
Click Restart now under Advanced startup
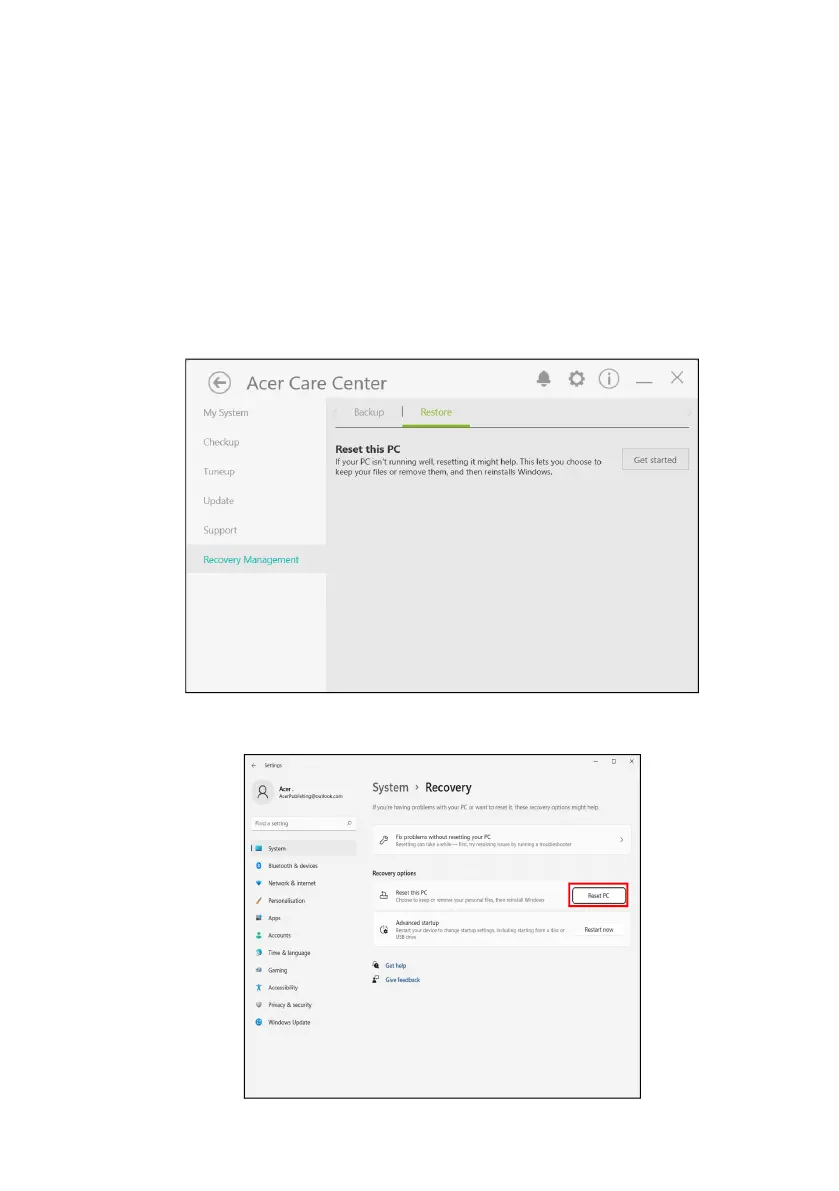pyautogui.click(x=599, y=930)
